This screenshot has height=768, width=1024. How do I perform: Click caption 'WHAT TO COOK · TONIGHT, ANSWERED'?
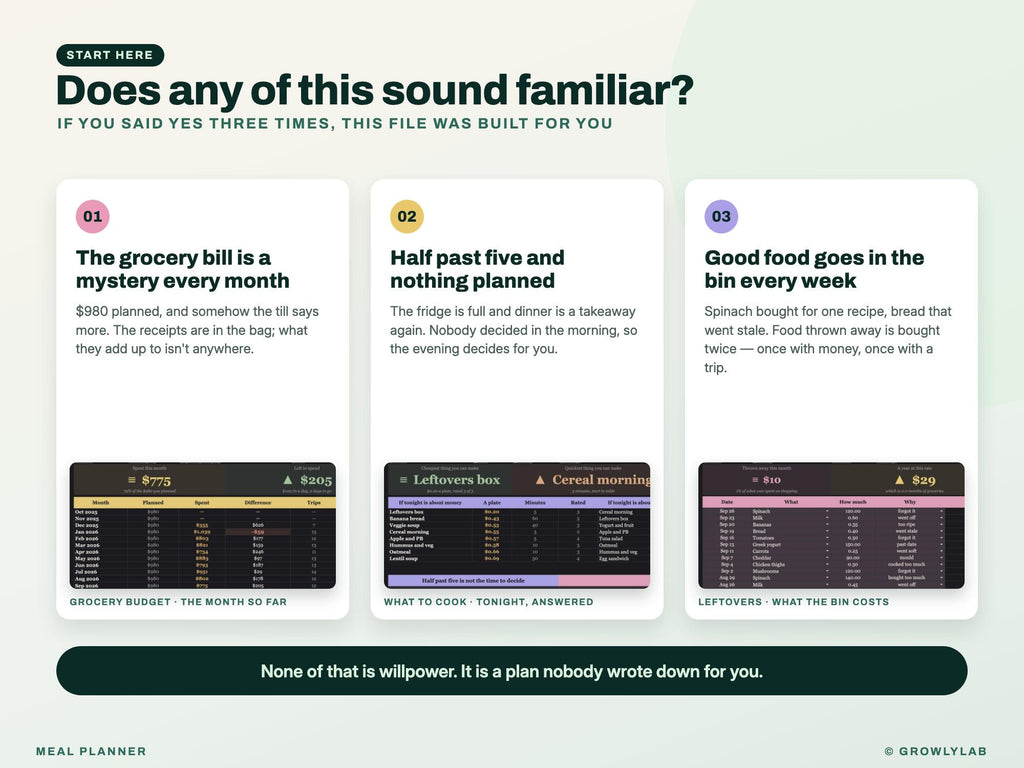[x=488, y=601]
